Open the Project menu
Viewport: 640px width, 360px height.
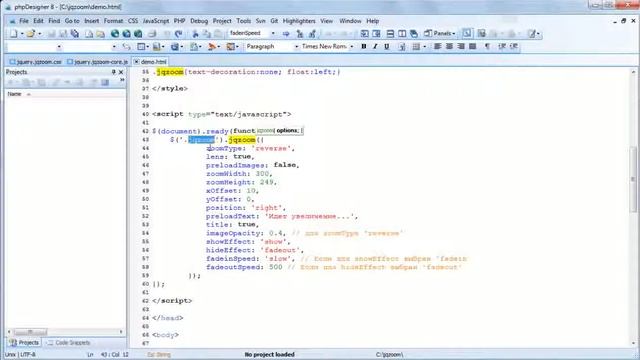(x=222, y=21)
